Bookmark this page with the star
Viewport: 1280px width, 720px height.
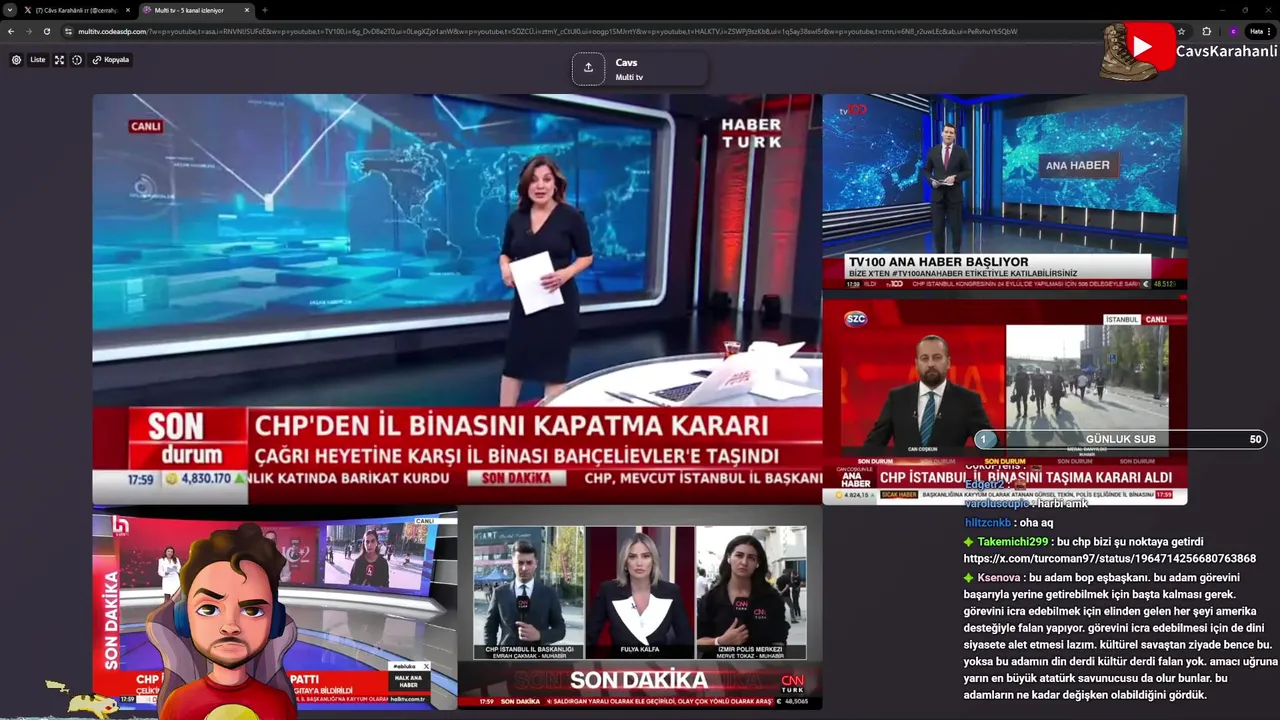(1181, 31)
